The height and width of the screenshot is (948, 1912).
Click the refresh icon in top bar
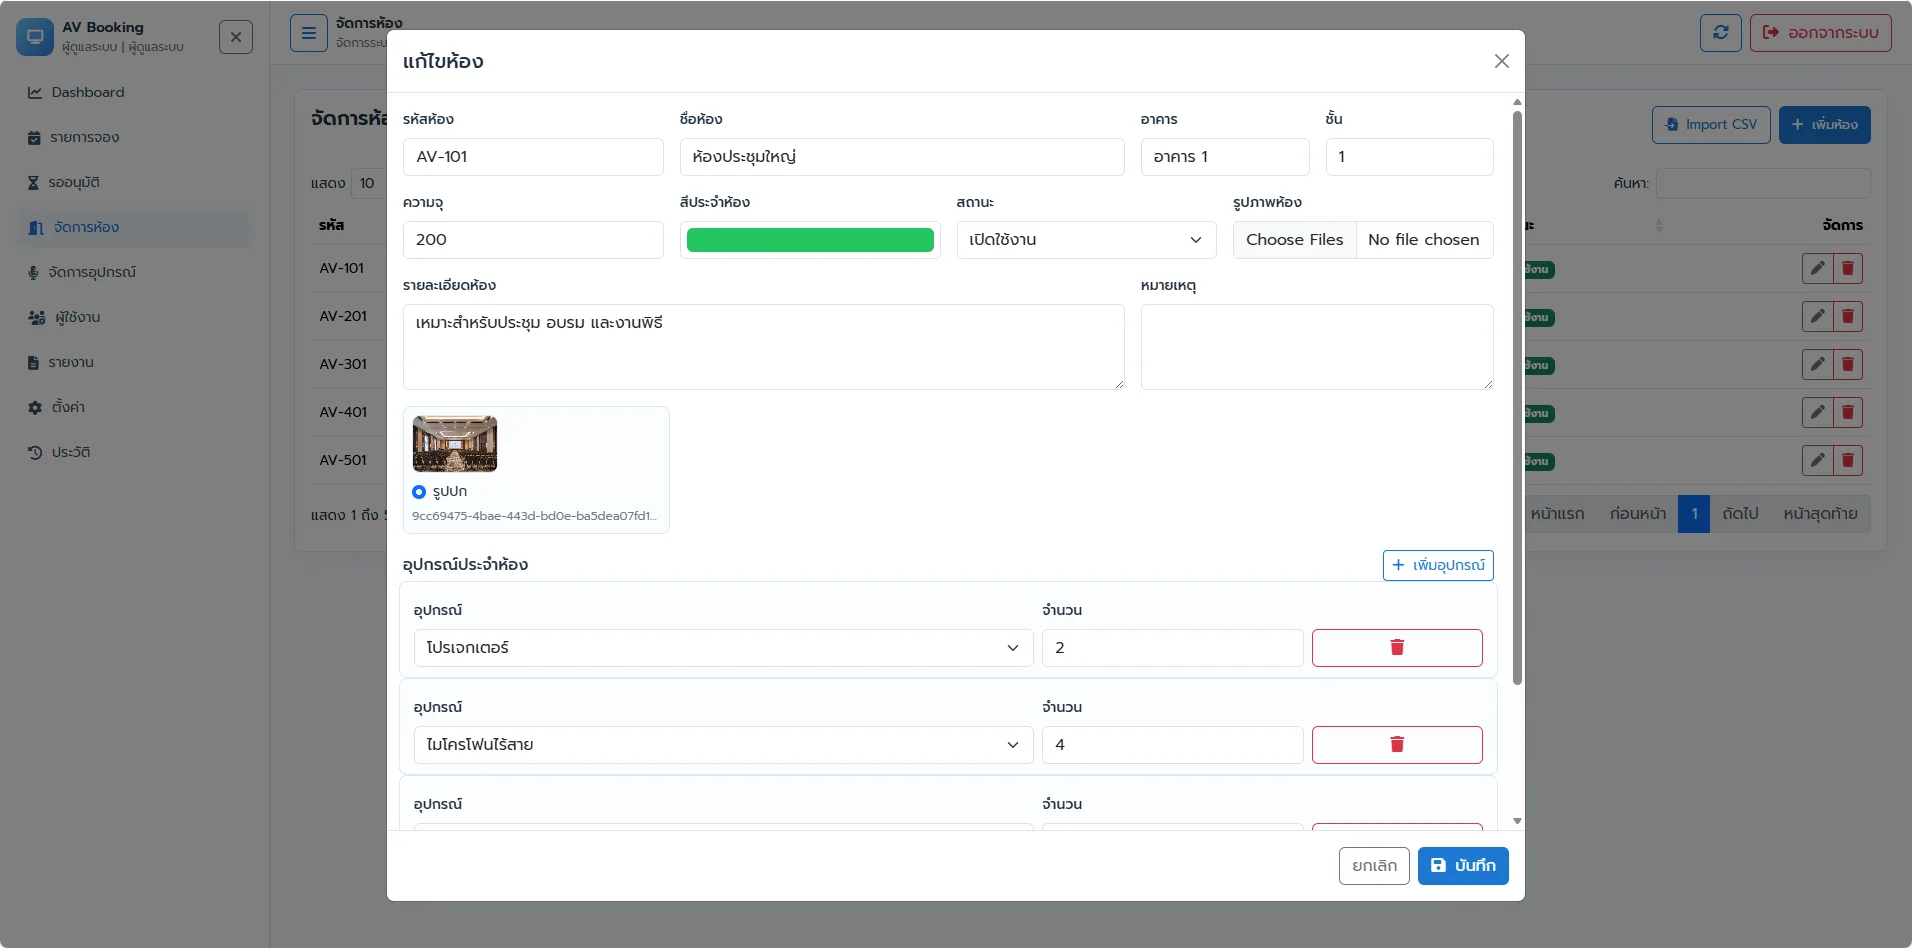[x=1721, y=32]
